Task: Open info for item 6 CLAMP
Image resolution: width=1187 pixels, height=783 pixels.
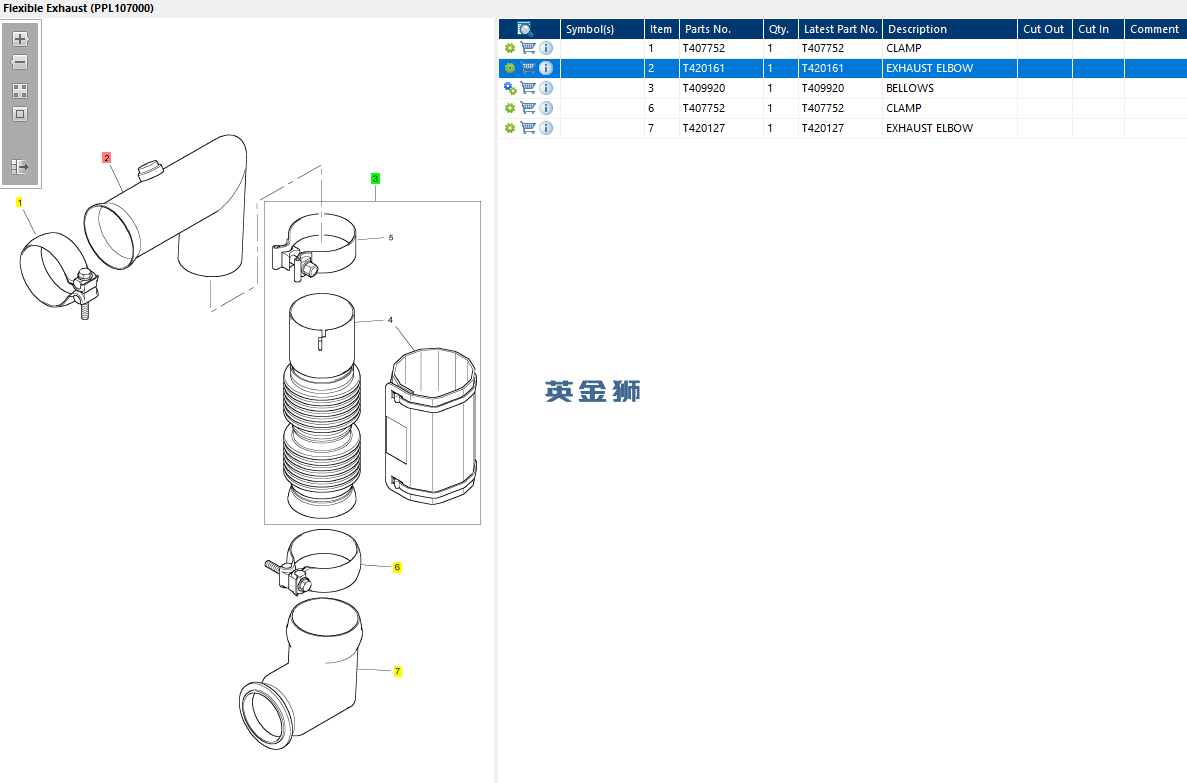Action: coord(546,108)
